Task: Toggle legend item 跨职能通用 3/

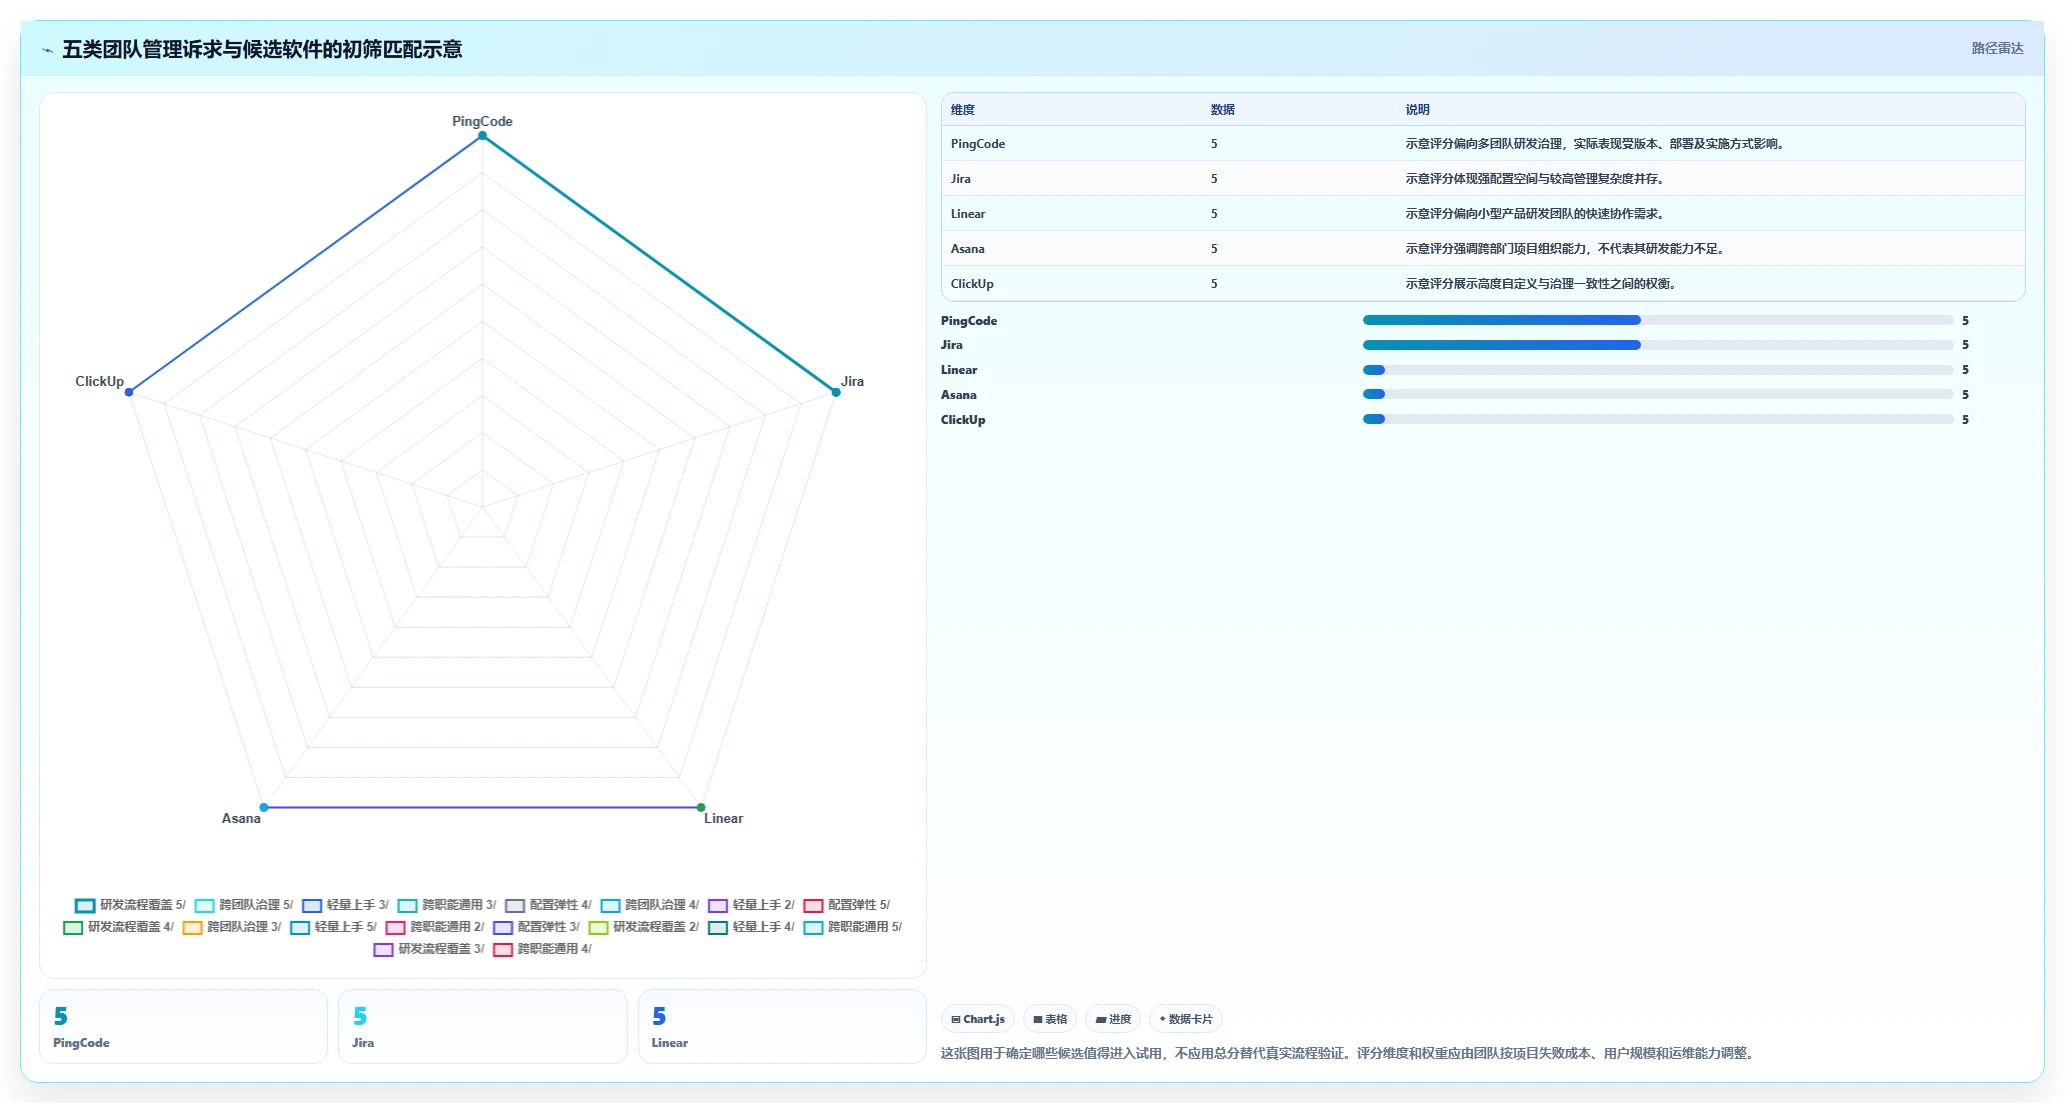Action: 447,905
